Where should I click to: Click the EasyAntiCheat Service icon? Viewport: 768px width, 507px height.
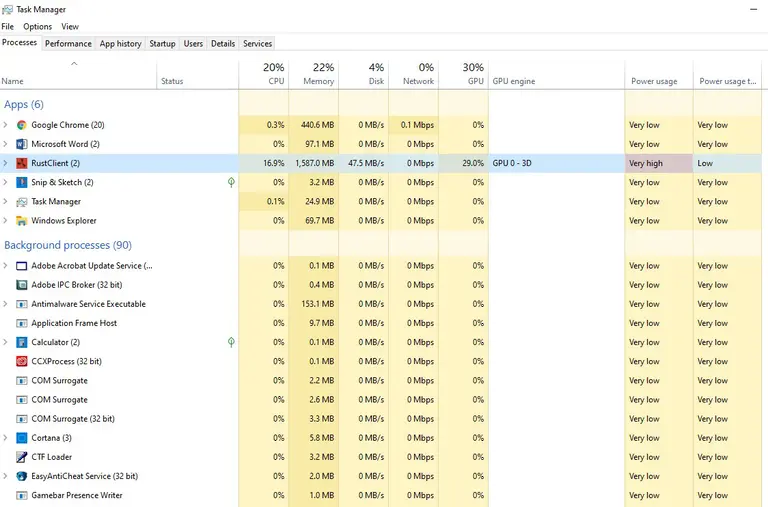pyautogui.click(x=22, y=476)
